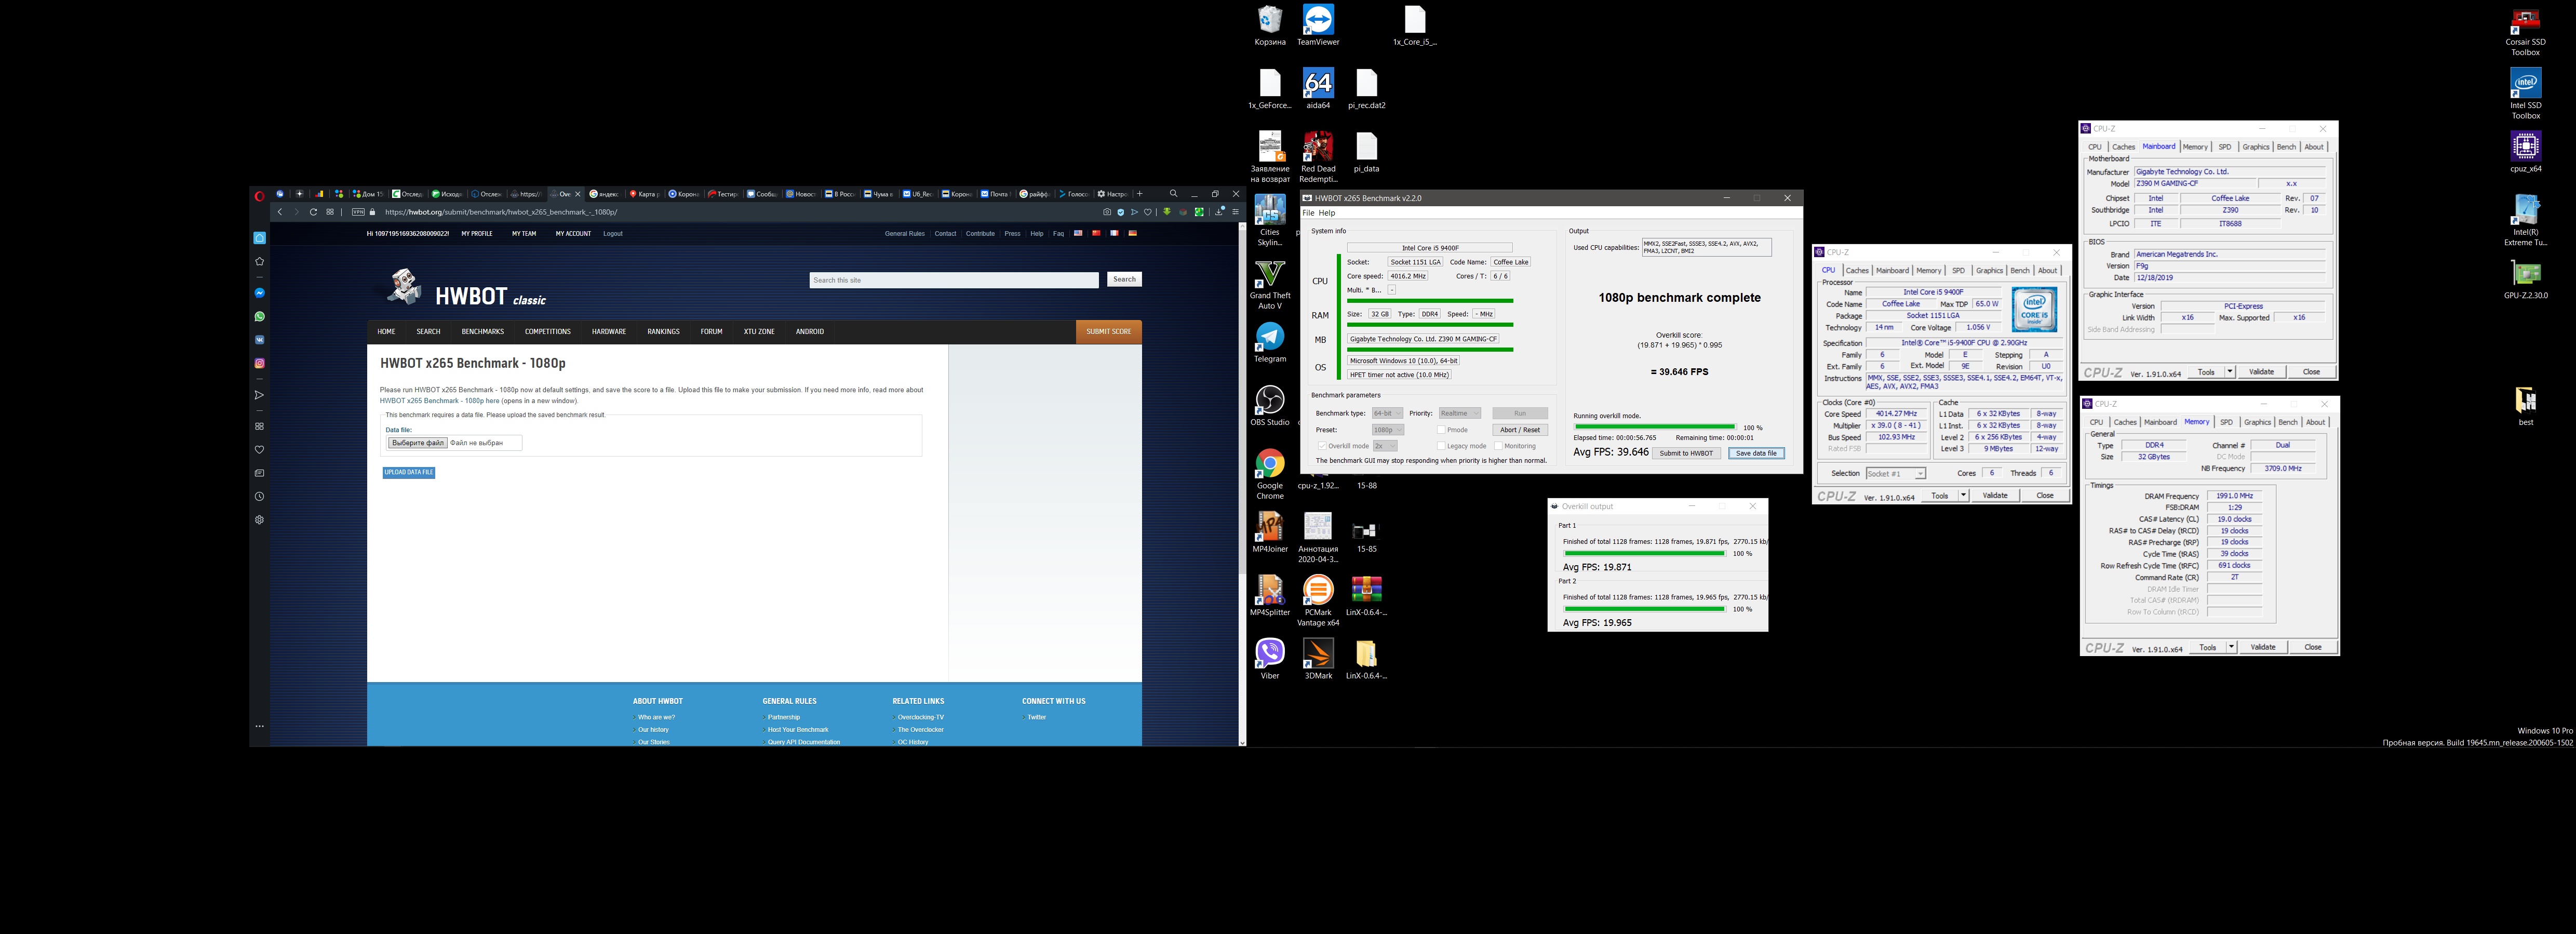Select the US flag language on HWBOT
Image resolution: width=2576 pixels, height=934 pixels.
tap(1078, 233)
